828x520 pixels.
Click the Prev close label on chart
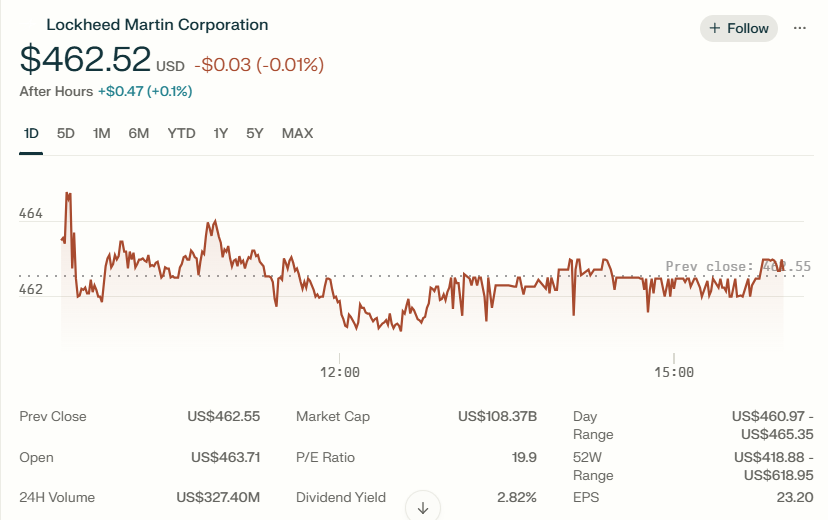[738, 267]
